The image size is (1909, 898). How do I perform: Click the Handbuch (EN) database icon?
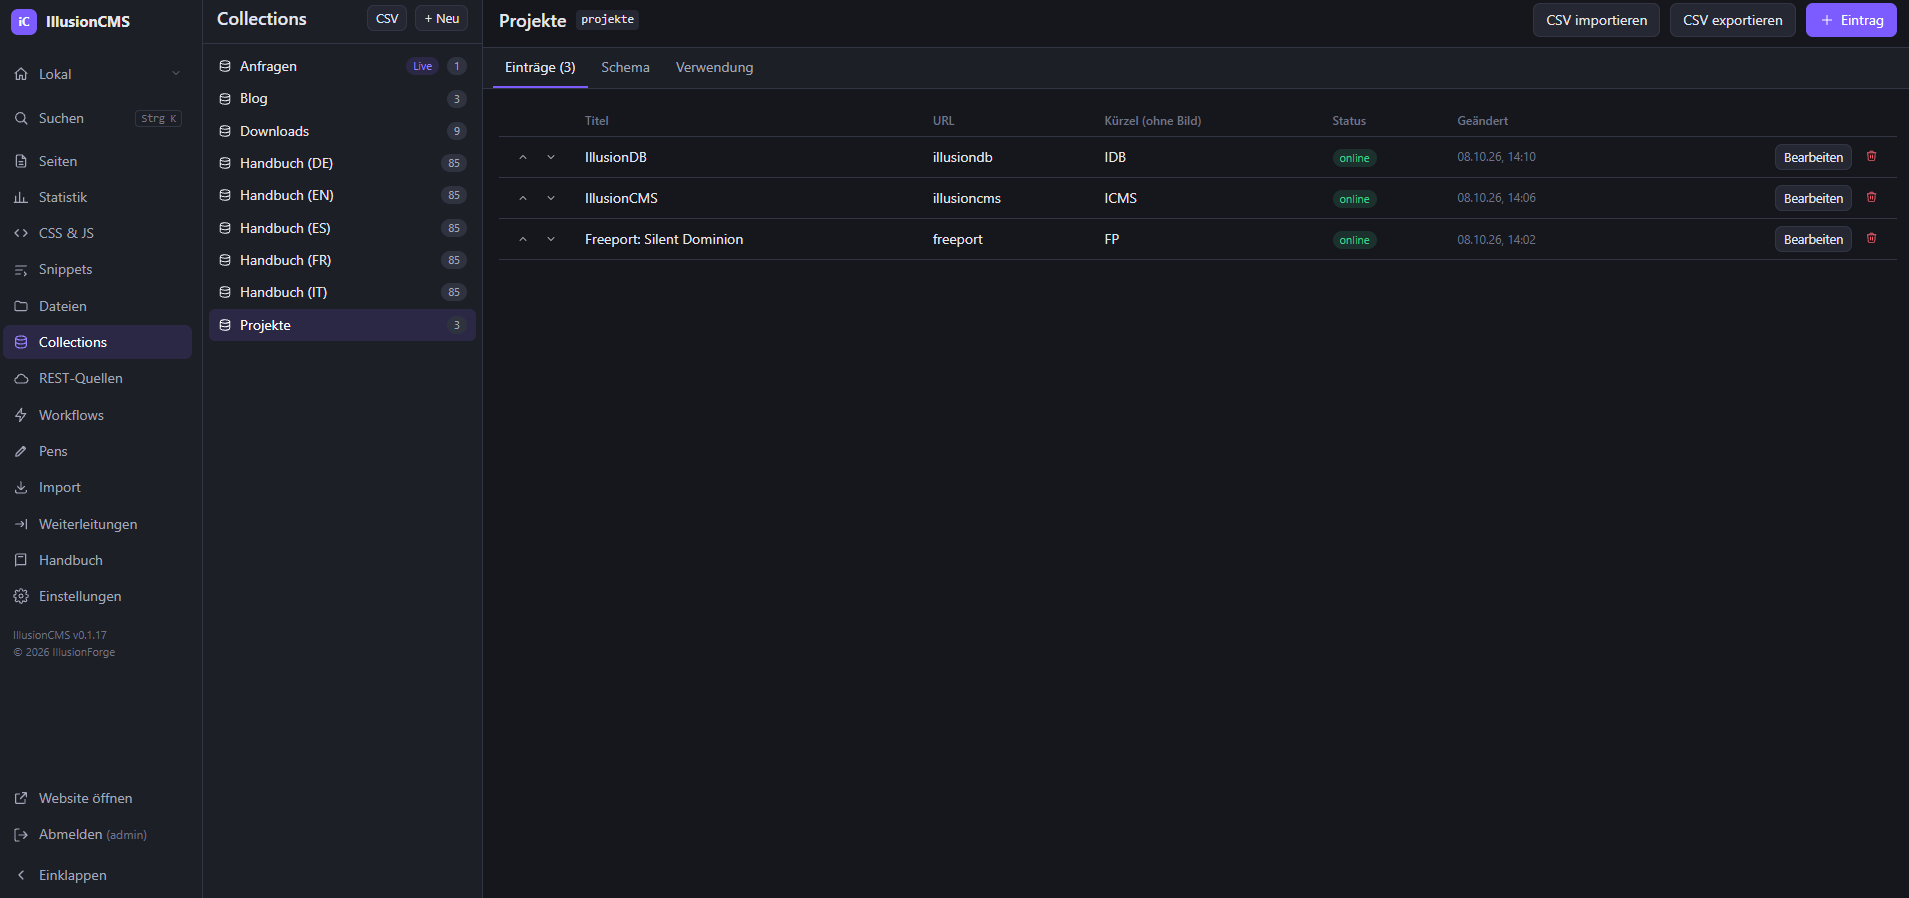[225, 195]
